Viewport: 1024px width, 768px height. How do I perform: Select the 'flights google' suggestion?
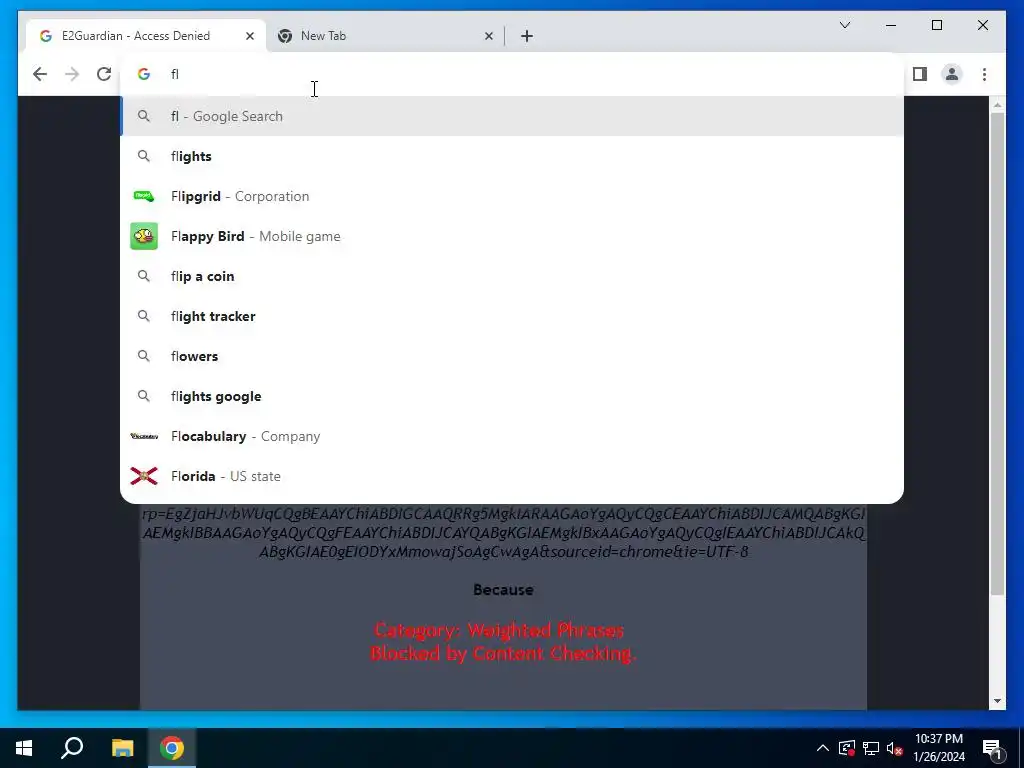coord(512,396)
